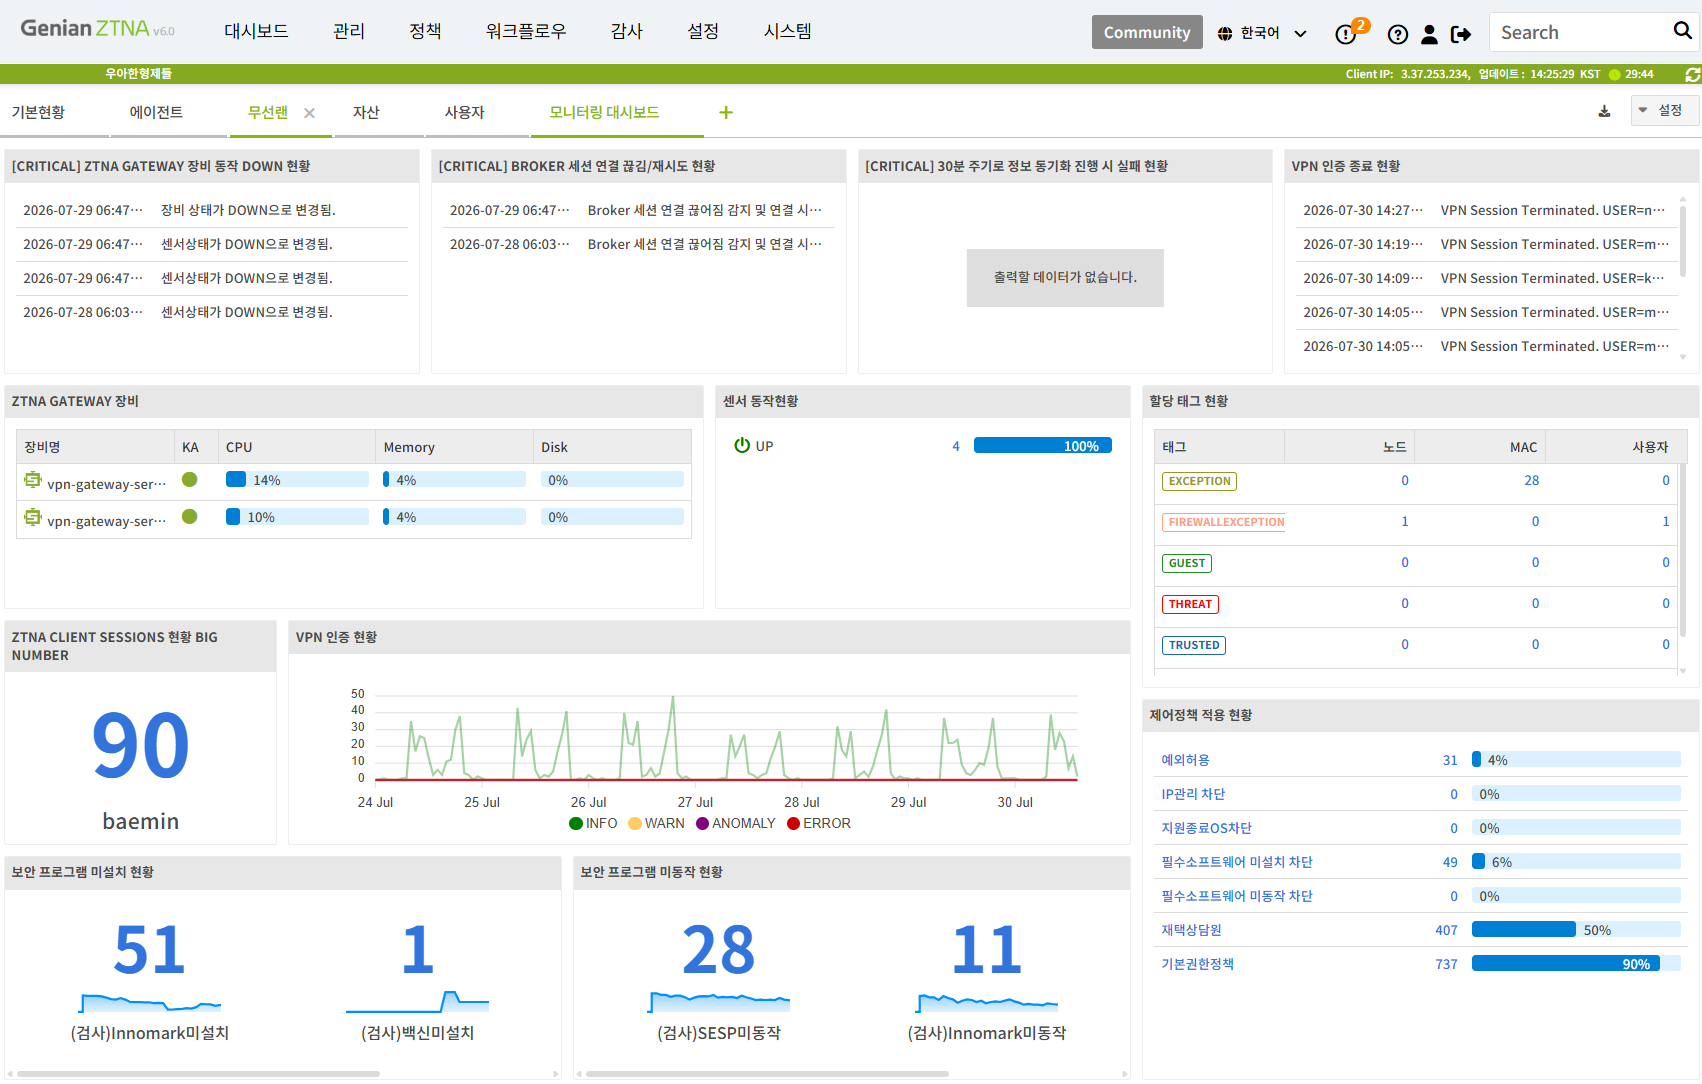Click the refresh icon in green bar
1702x1084 pixels.
click(x=1692, y=74)
